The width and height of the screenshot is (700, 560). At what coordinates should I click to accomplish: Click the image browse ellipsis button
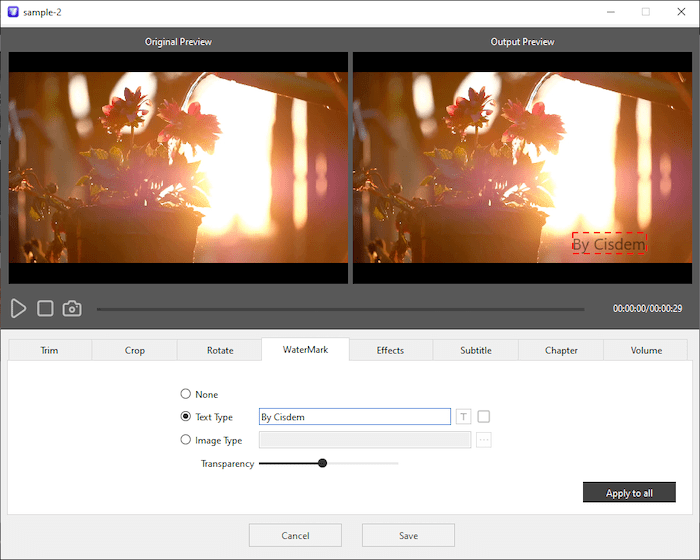[x=484, y=440]
